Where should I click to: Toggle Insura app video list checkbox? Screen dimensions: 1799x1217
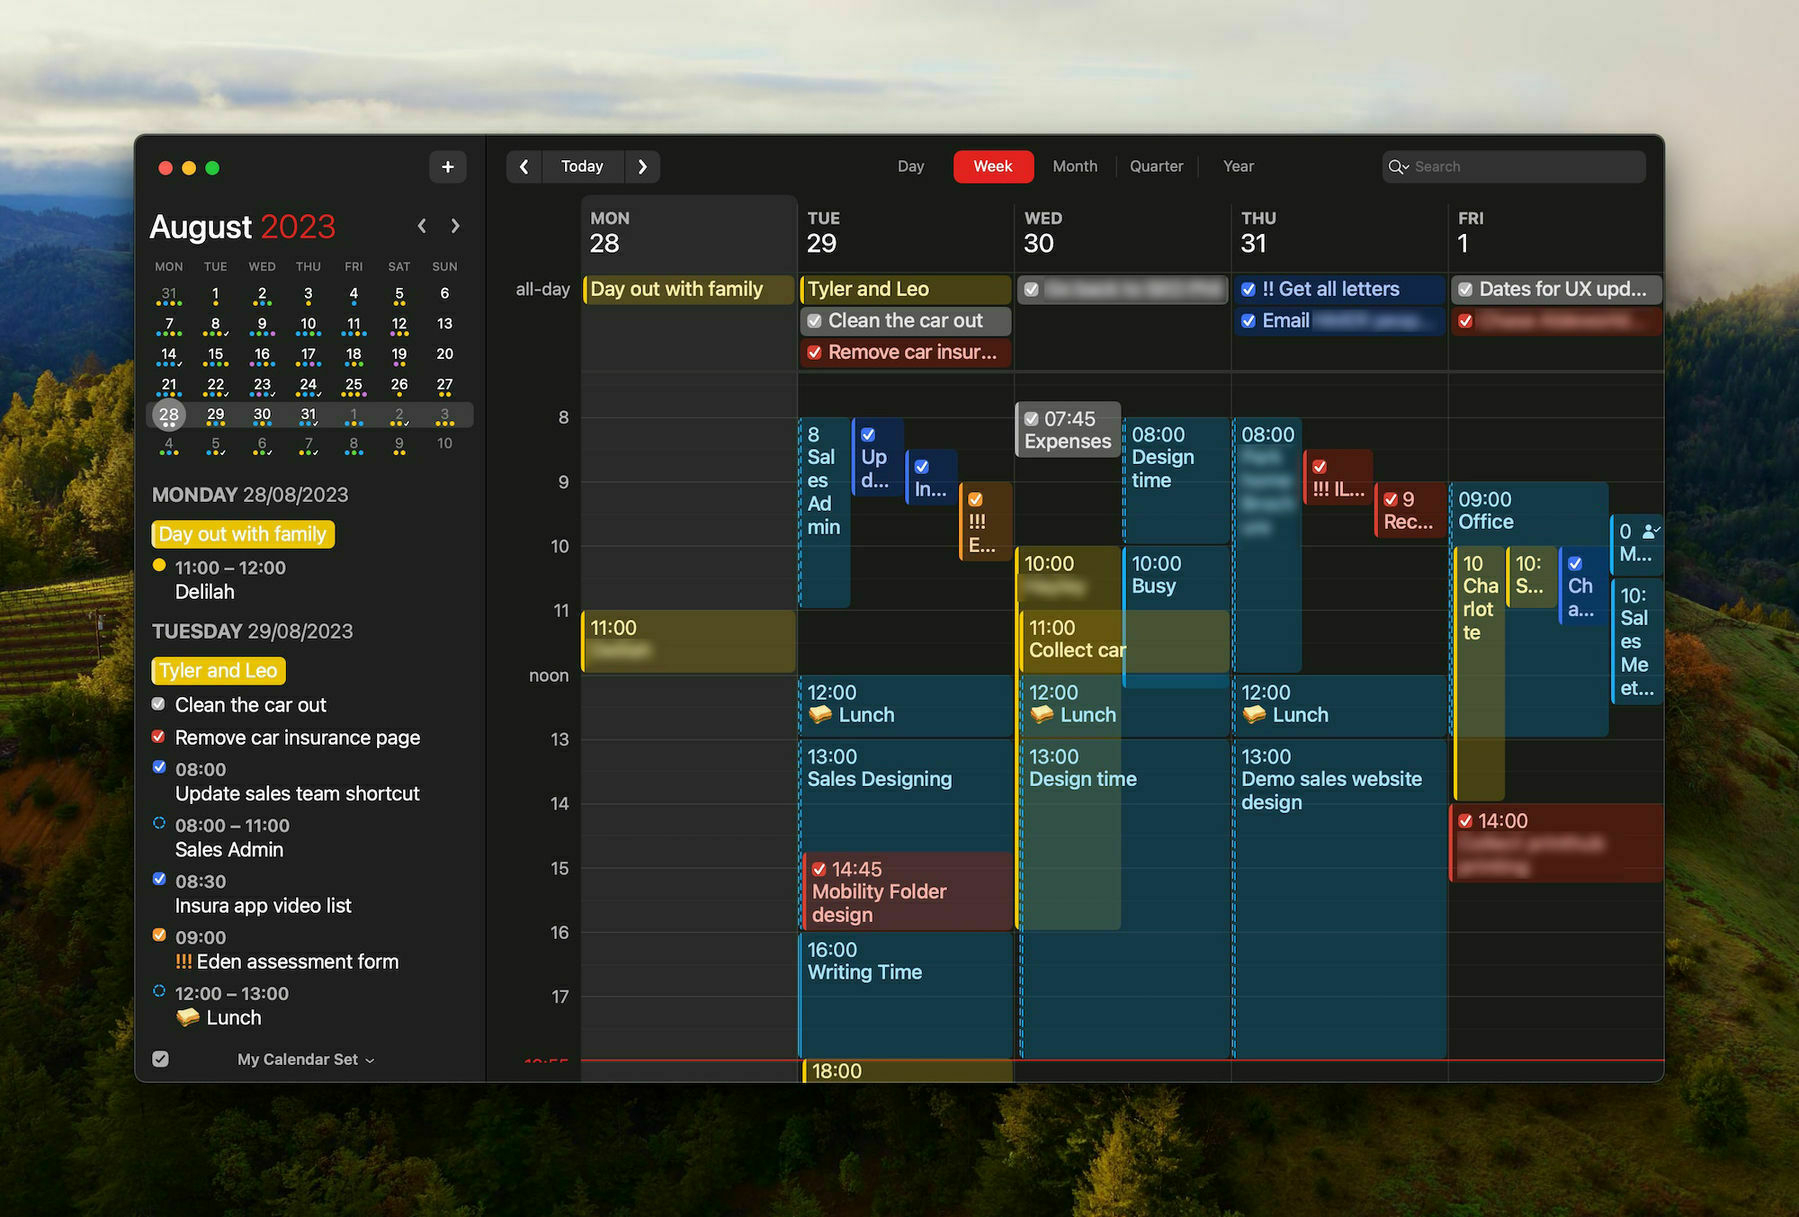click(x=159, y=880)
